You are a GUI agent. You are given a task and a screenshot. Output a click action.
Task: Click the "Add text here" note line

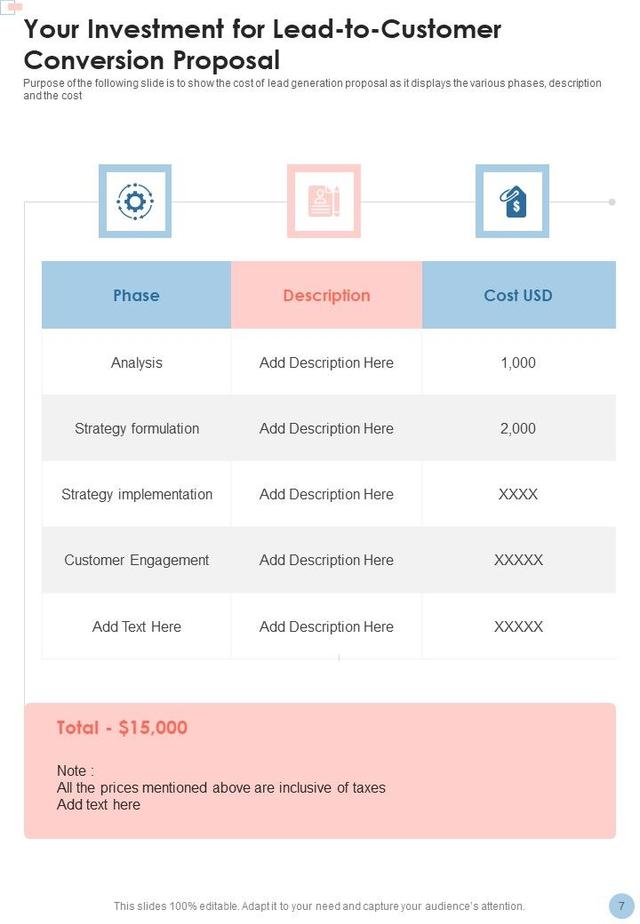click(99, 804)
